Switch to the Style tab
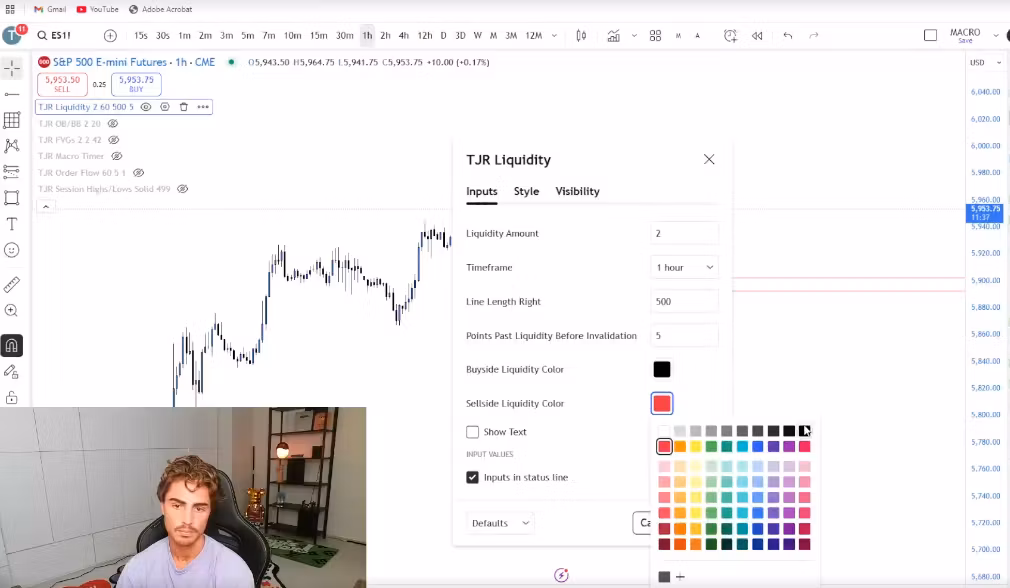1010x588 pixels. tap(526, 191)
